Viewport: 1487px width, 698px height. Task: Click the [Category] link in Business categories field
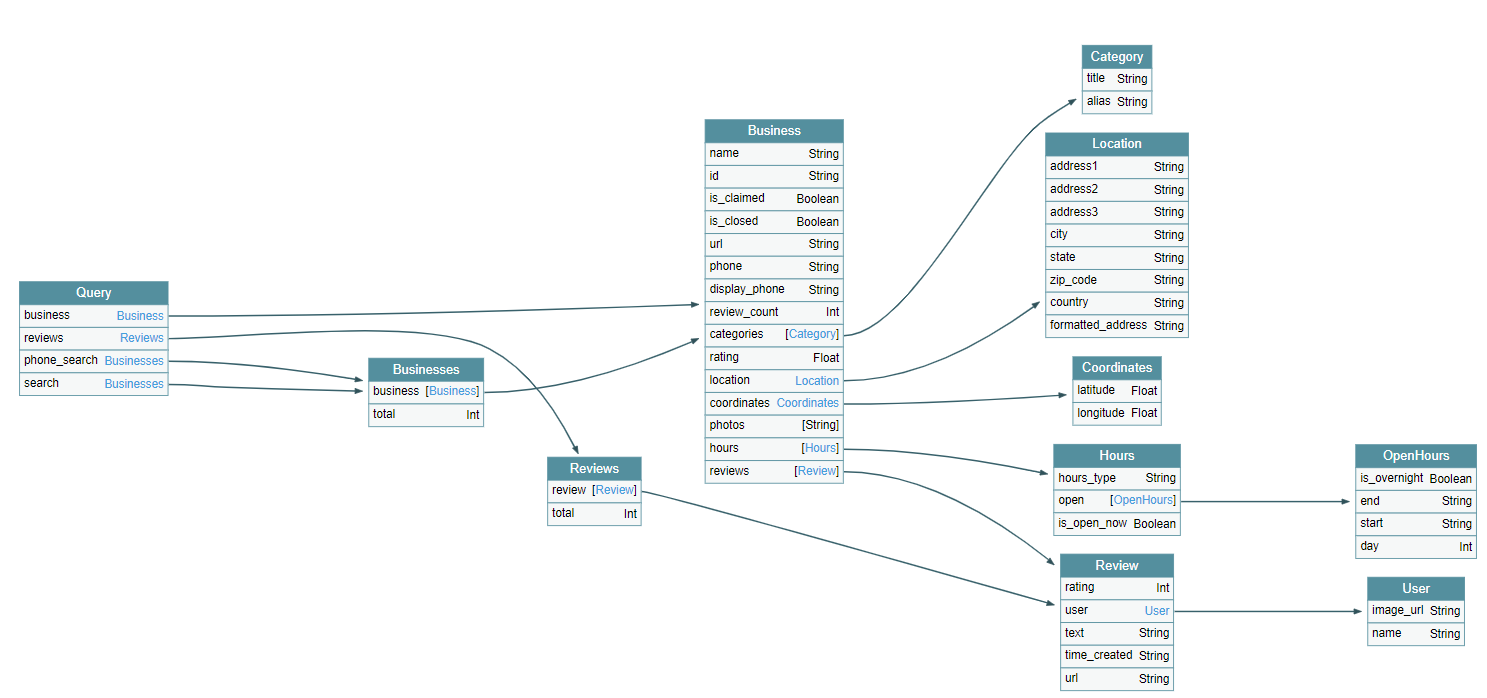click(812, 334)
